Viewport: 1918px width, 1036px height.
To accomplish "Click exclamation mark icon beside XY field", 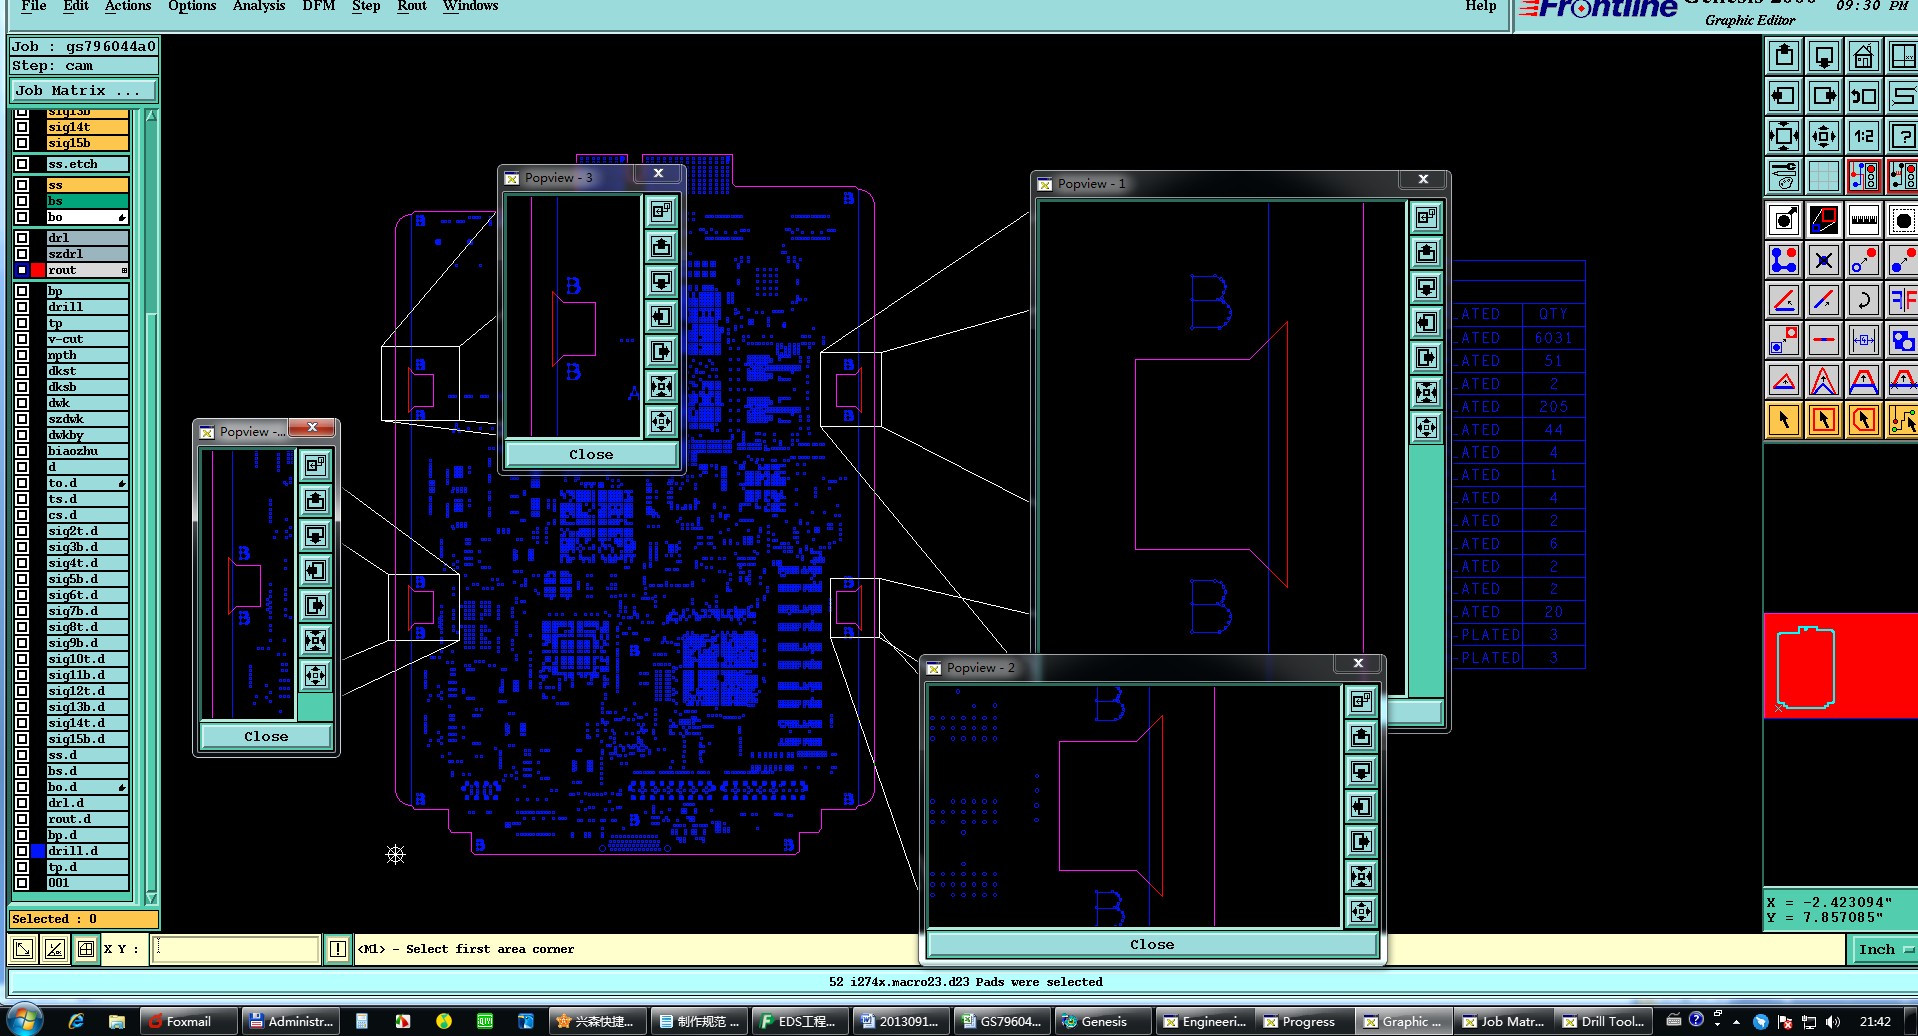I will point(338,949).
